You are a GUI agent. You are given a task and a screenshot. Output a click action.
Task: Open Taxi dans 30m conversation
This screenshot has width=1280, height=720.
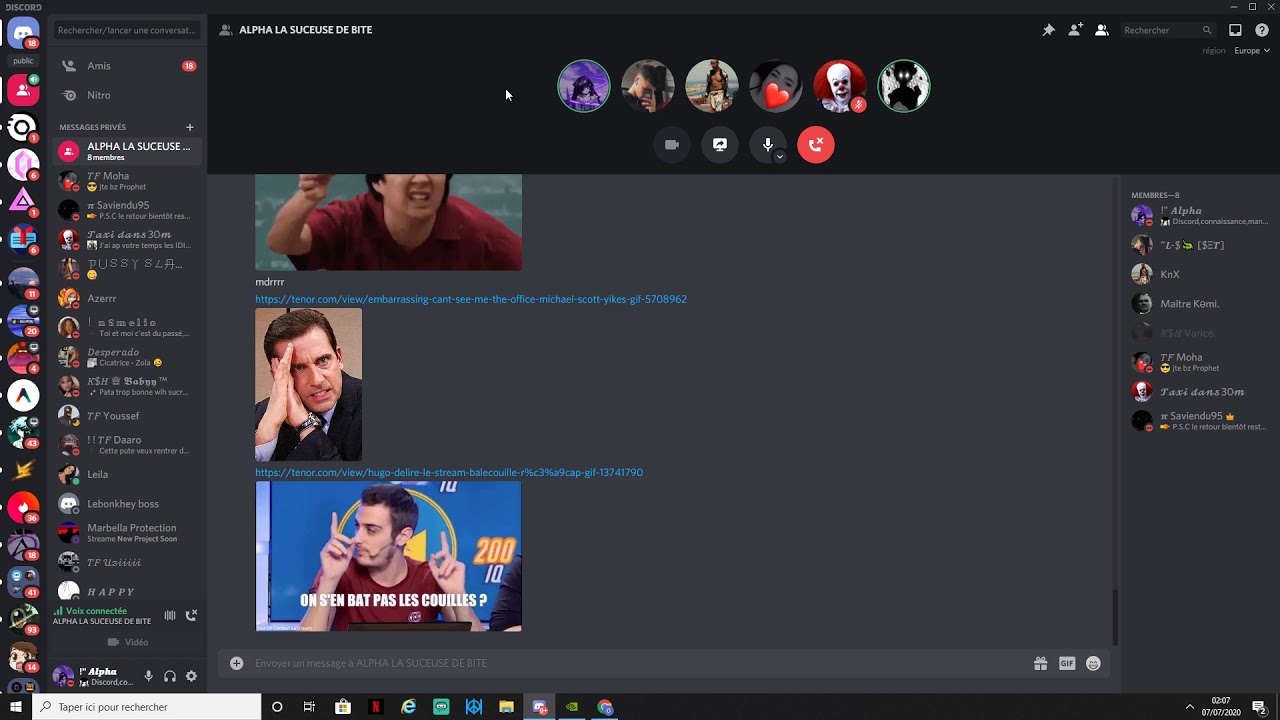tap(127, 239)
